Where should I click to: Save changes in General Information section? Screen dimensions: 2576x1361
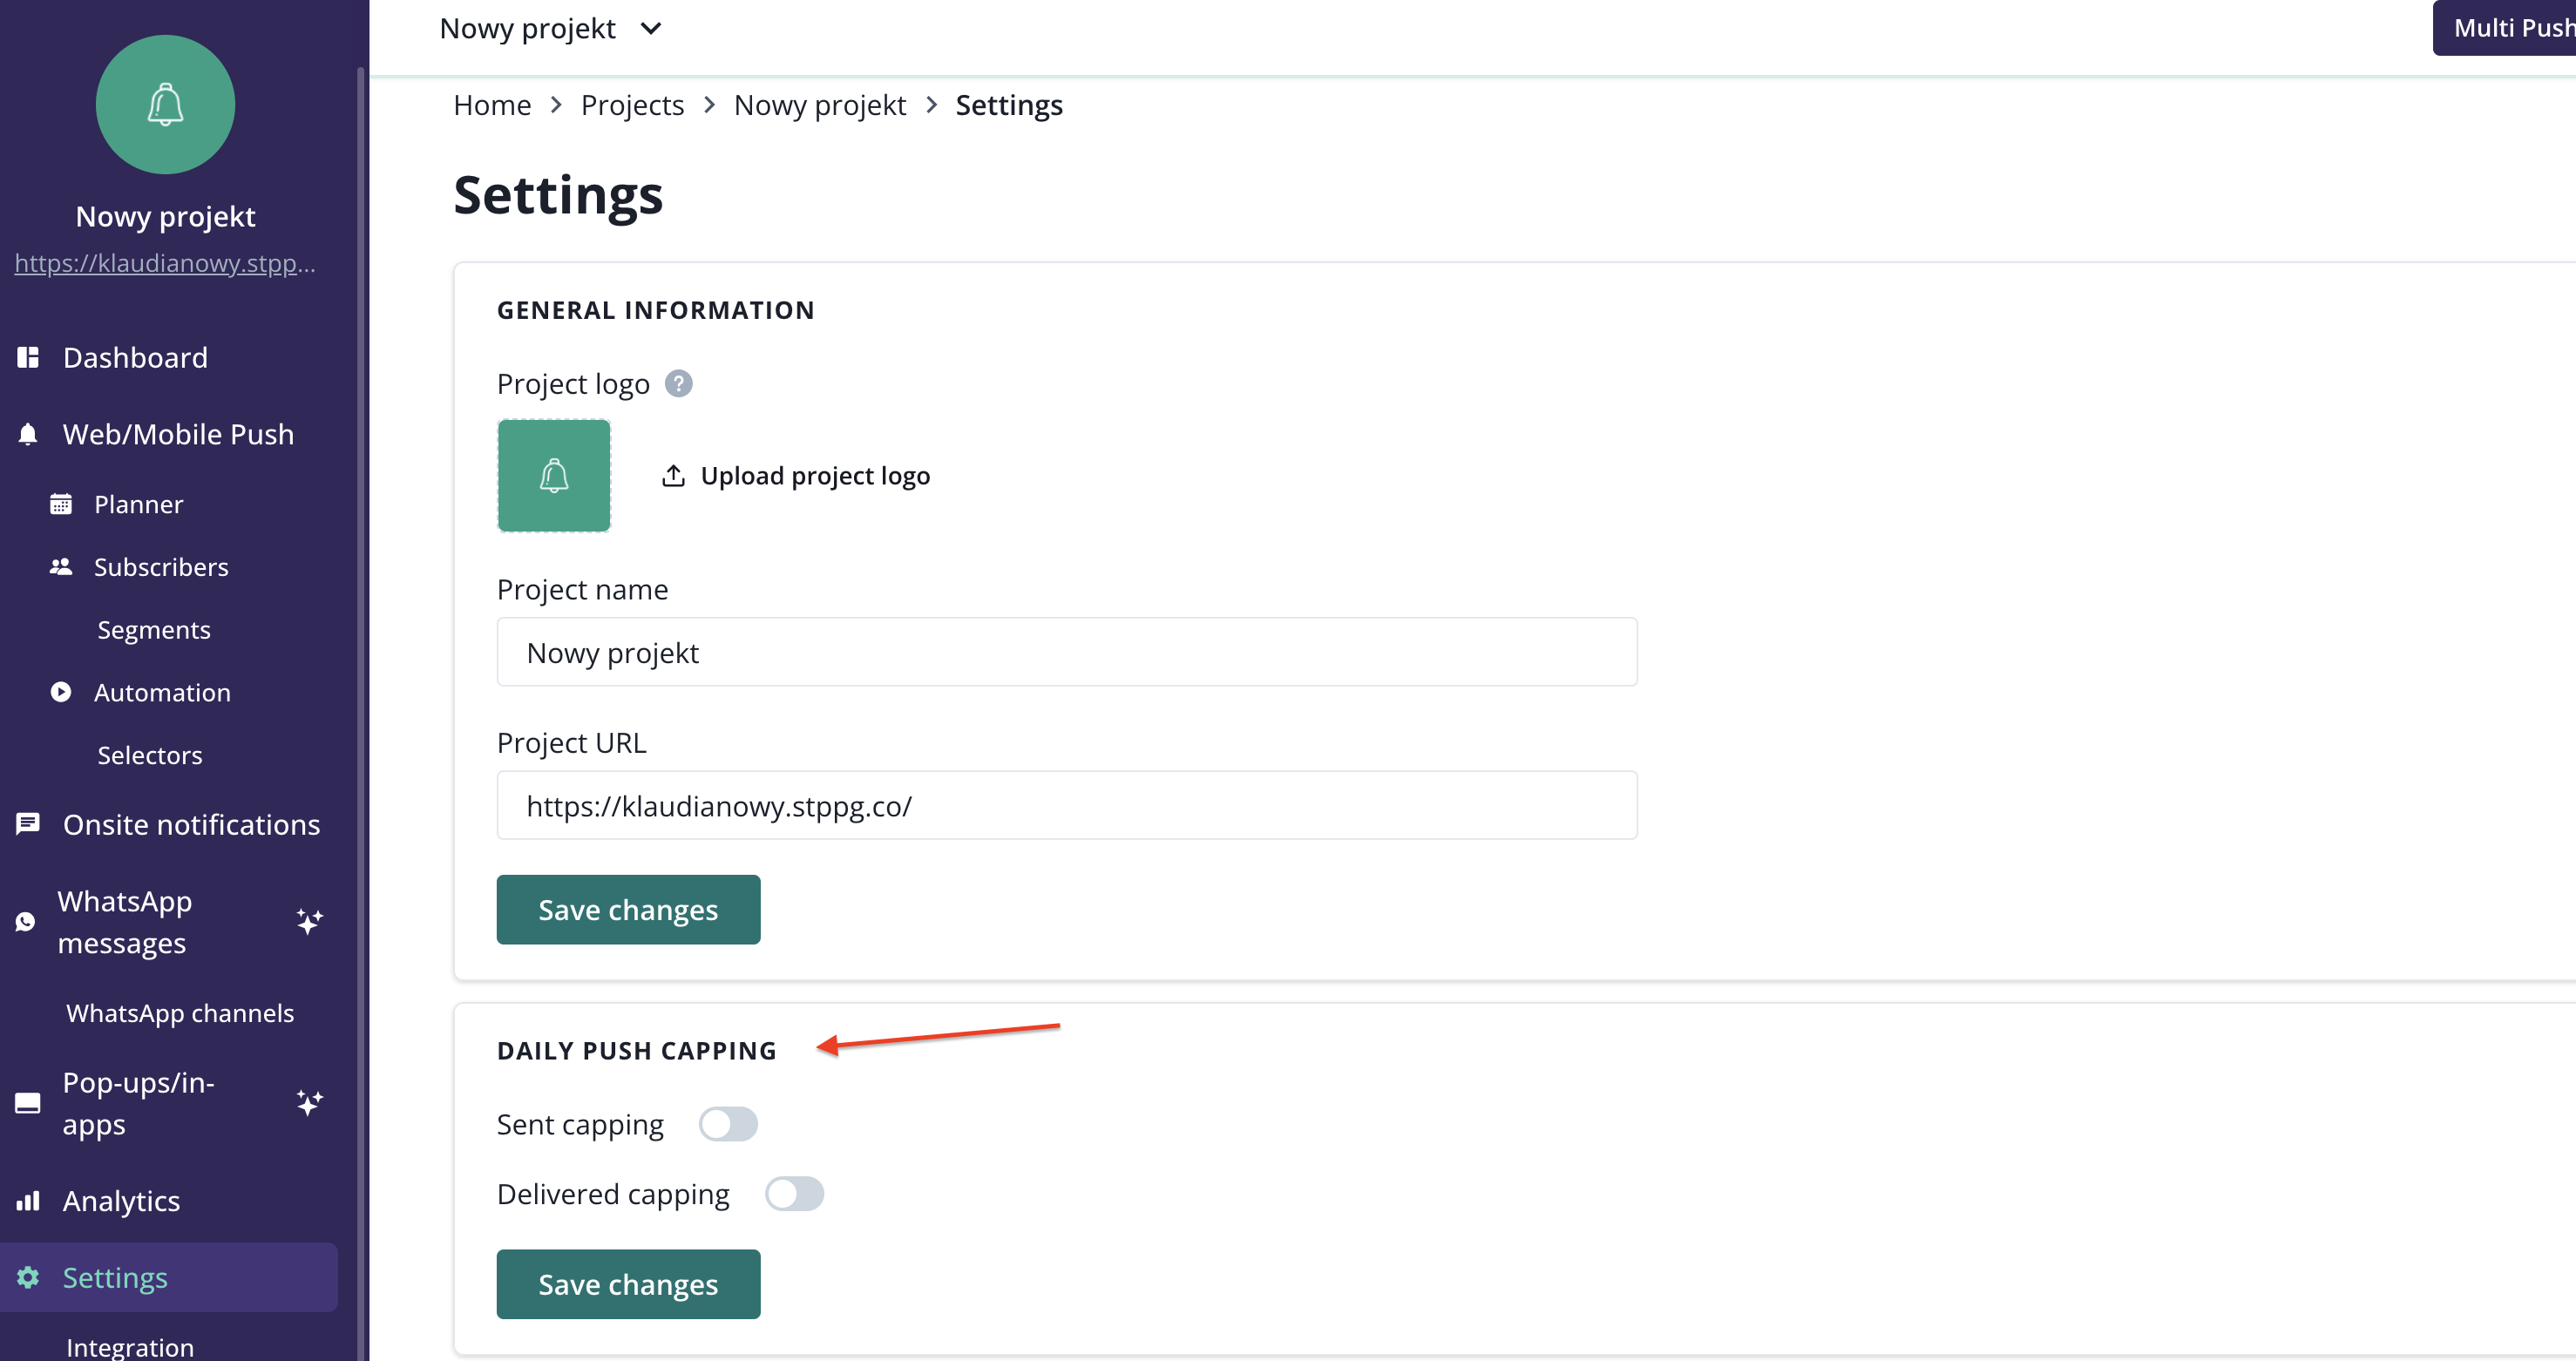(628, 910)
